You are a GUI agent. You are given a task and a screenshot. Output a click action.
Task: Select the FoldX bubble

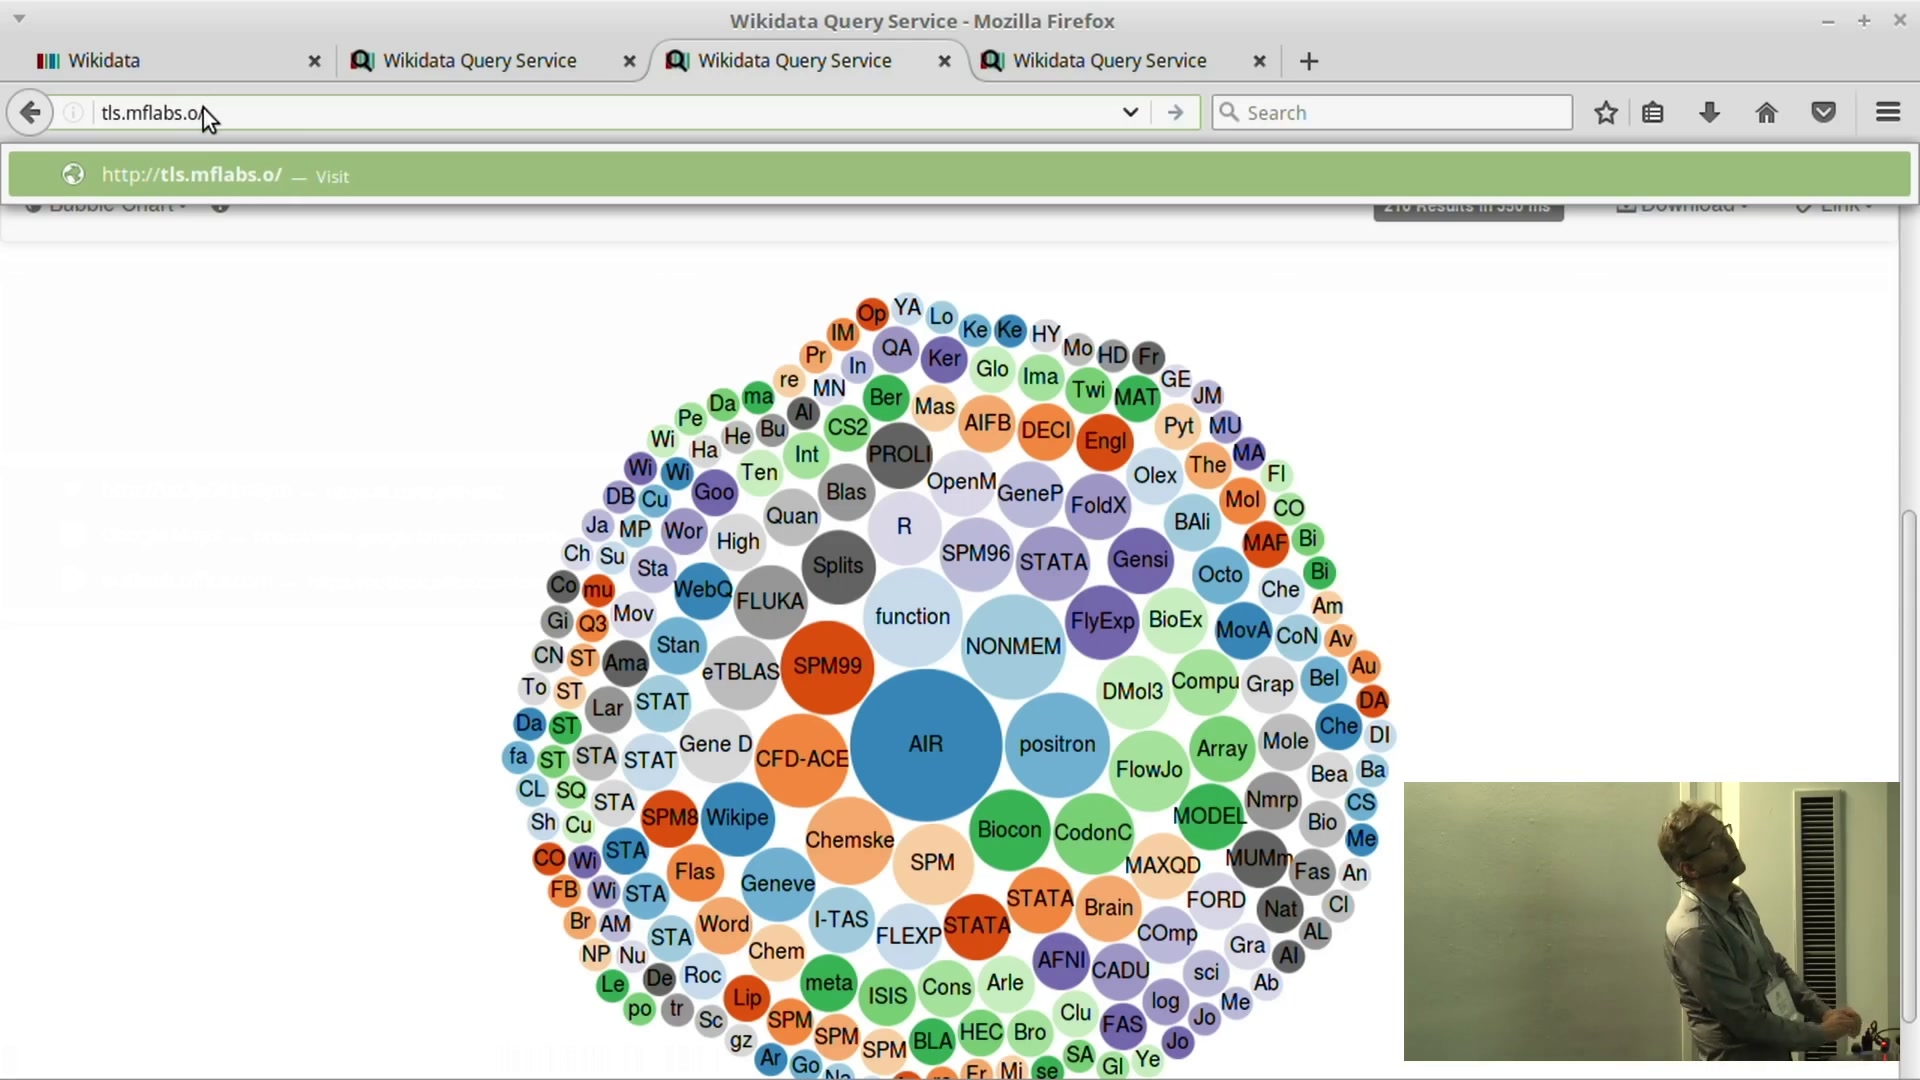tap(1098, 505)
